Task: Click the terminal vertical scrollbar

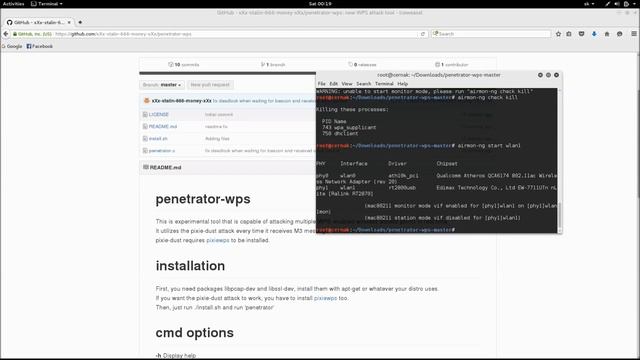Action: point(560,160)
